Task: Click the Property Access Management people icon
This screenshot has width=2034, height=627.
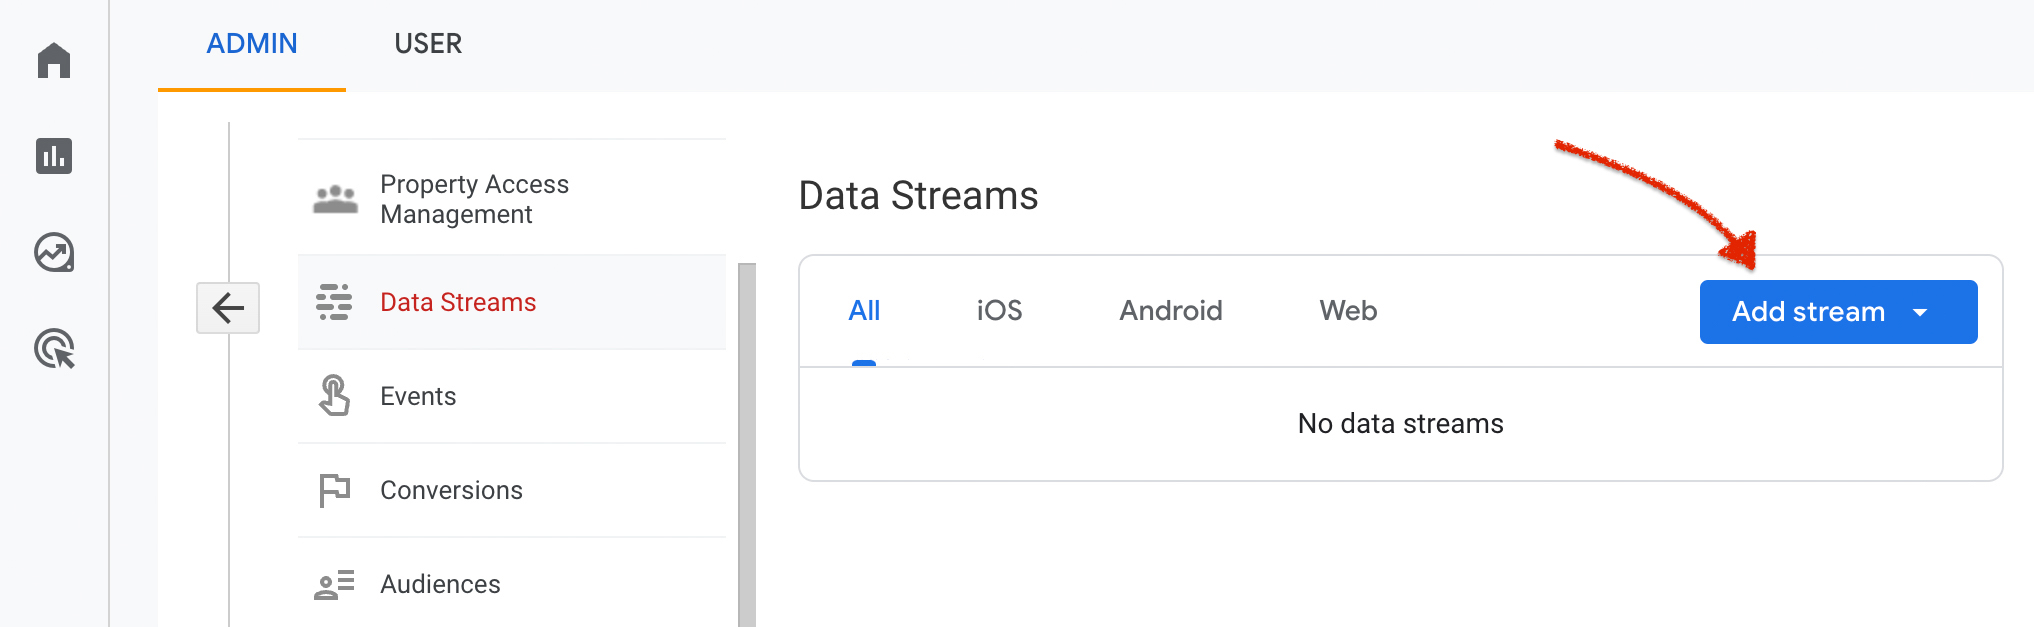Action: pos(335,199)
